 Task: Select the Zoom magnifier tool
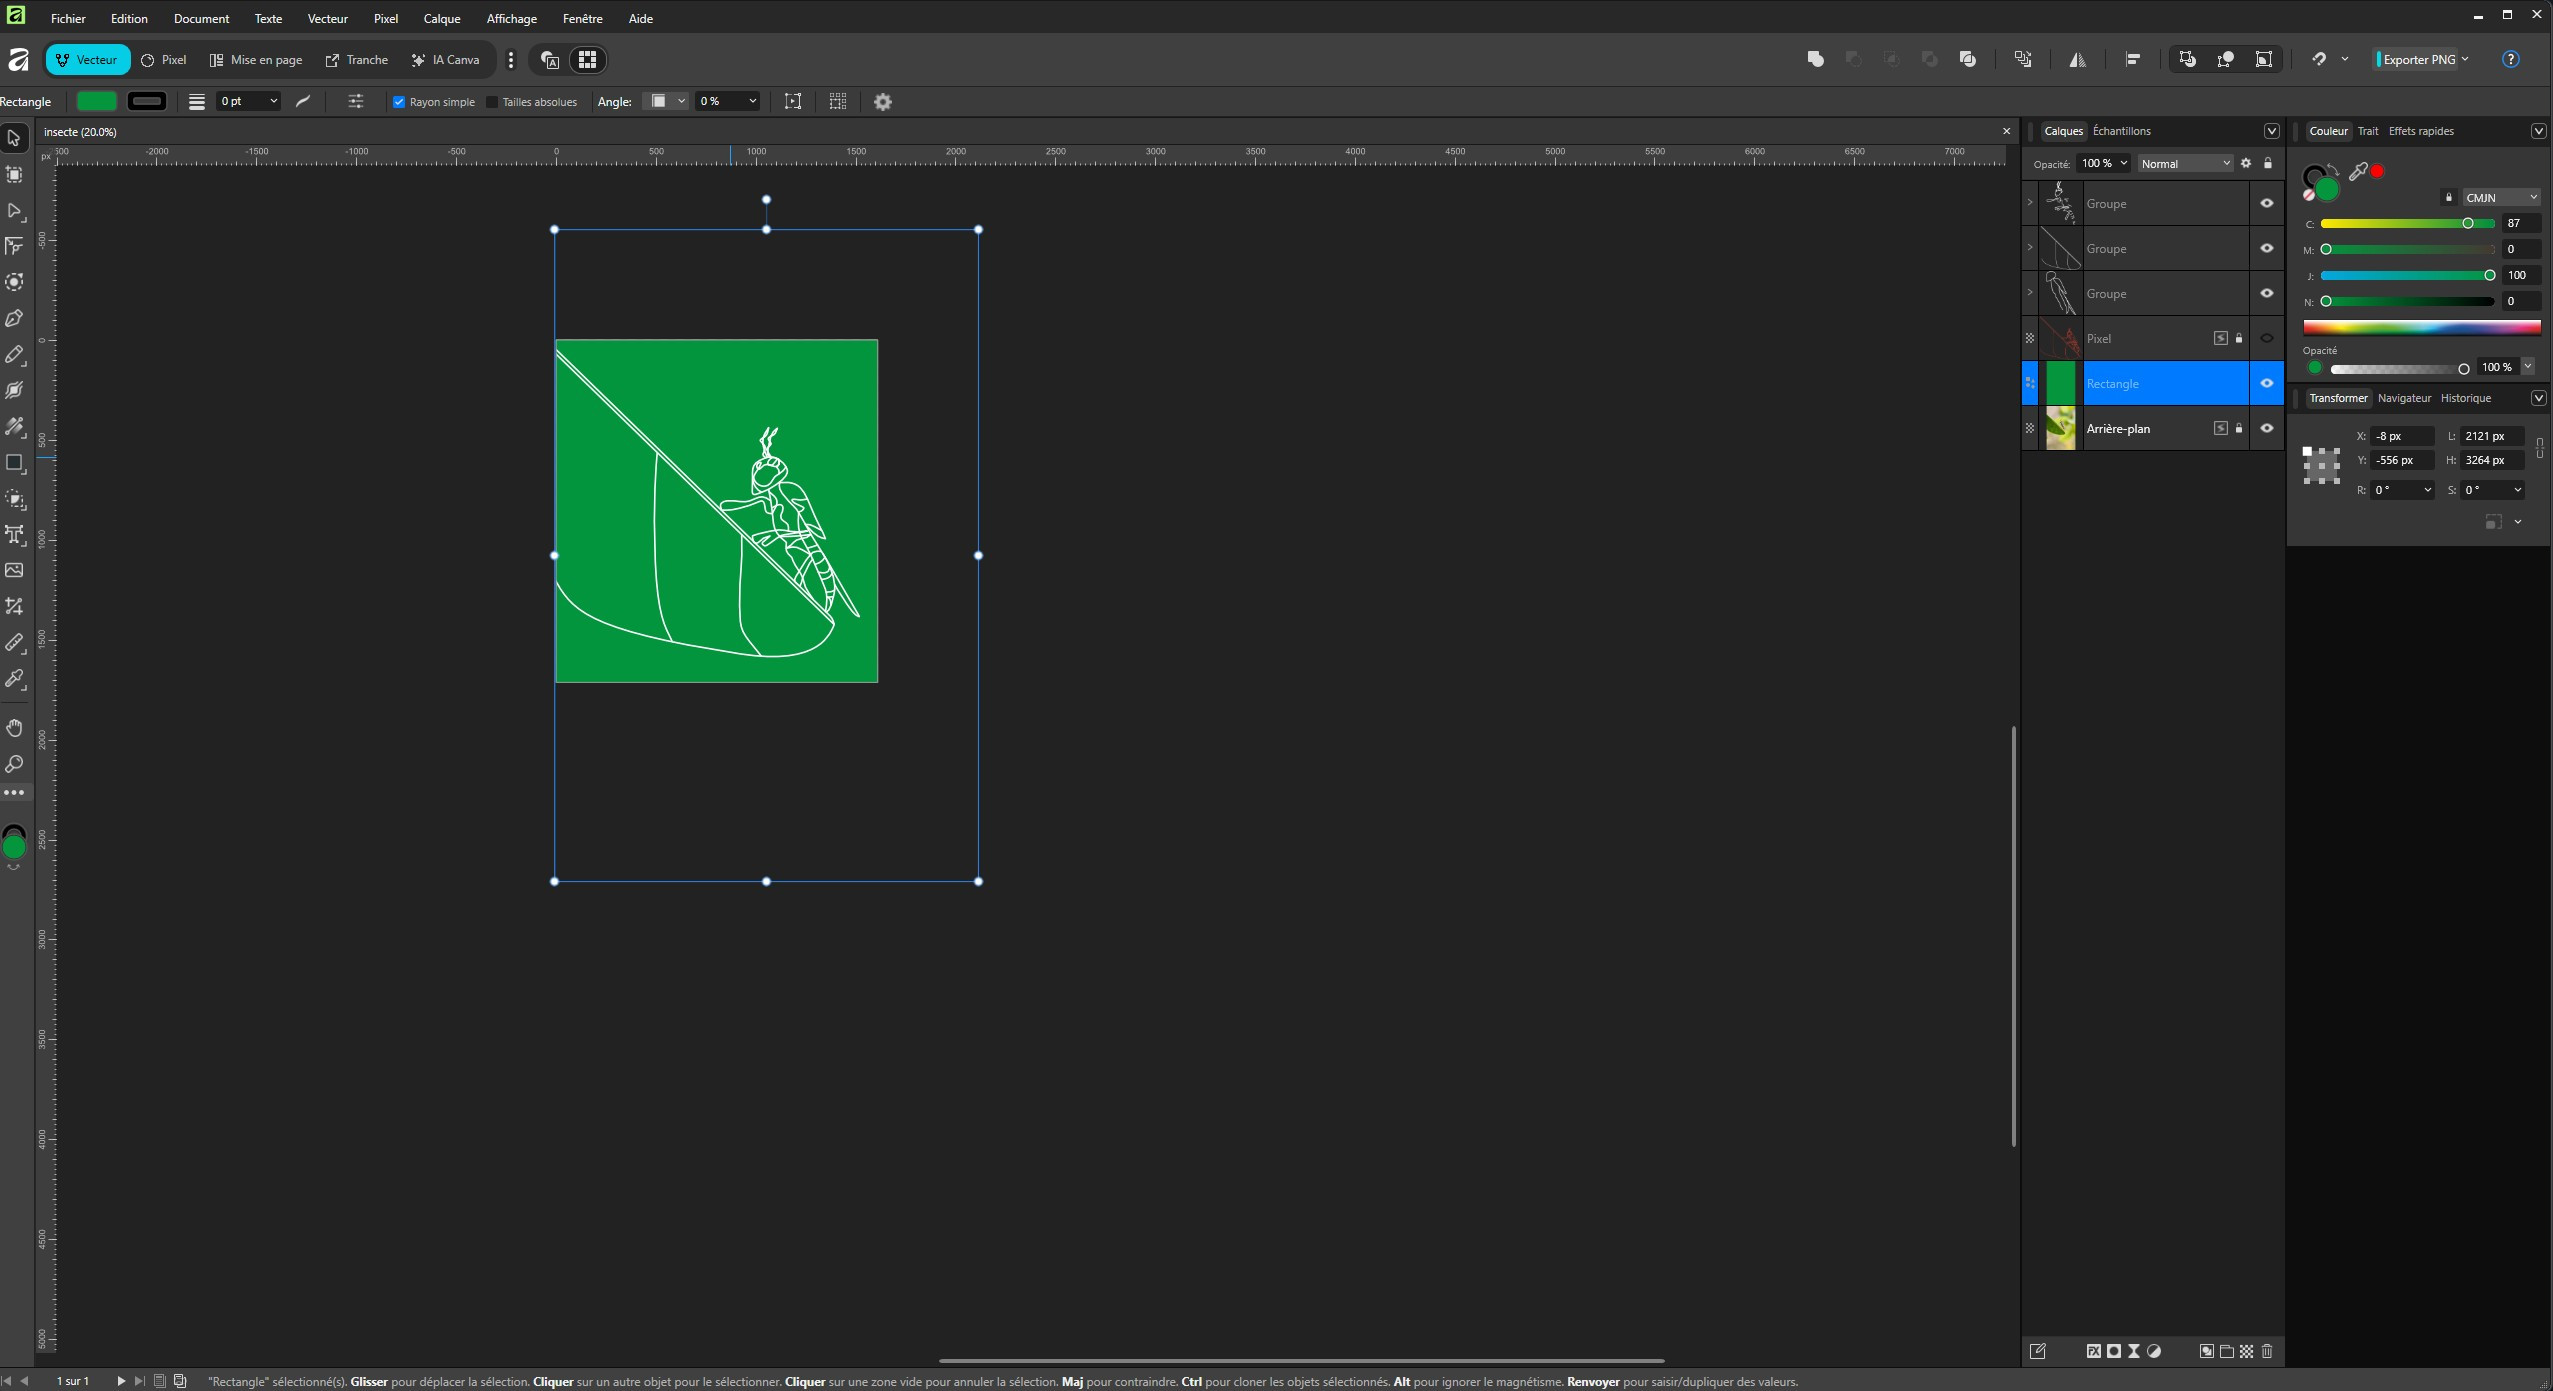pos(14,764)
